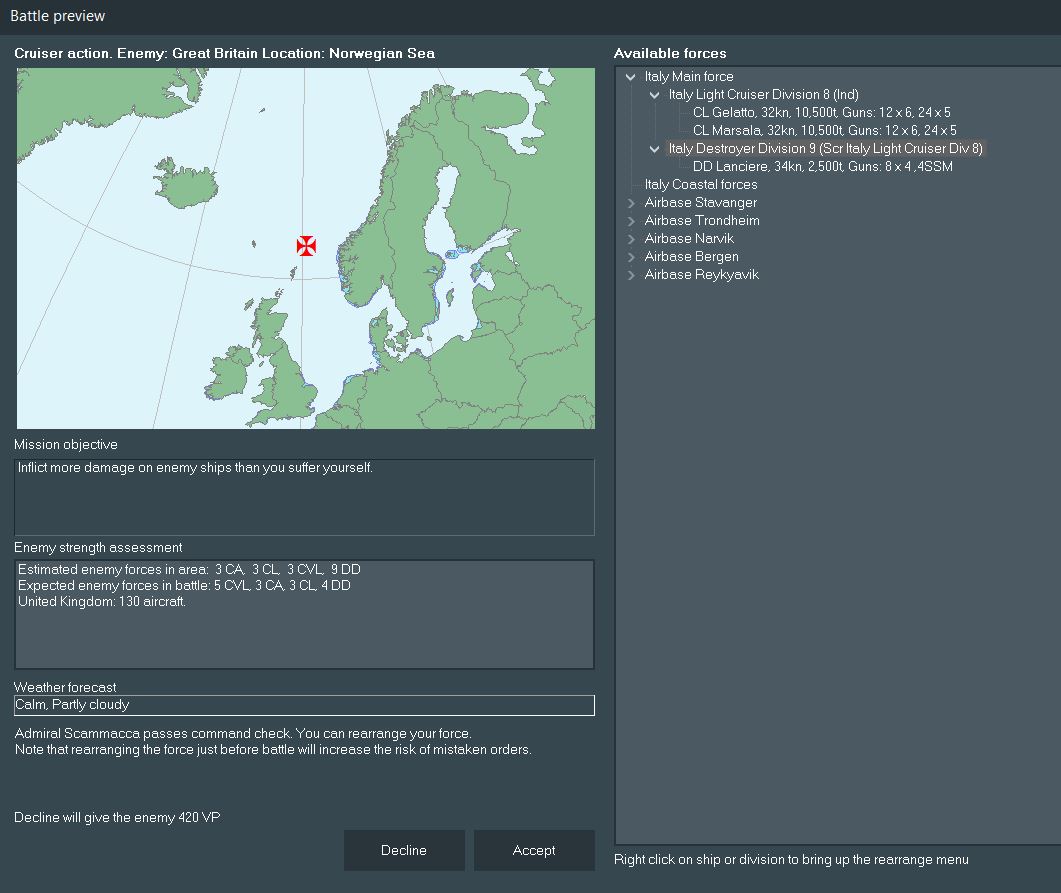Select Italy Light Cruiser Division 8 (Ind)
The width and height of the screenshot is (1061, 893).
point(763,95)
